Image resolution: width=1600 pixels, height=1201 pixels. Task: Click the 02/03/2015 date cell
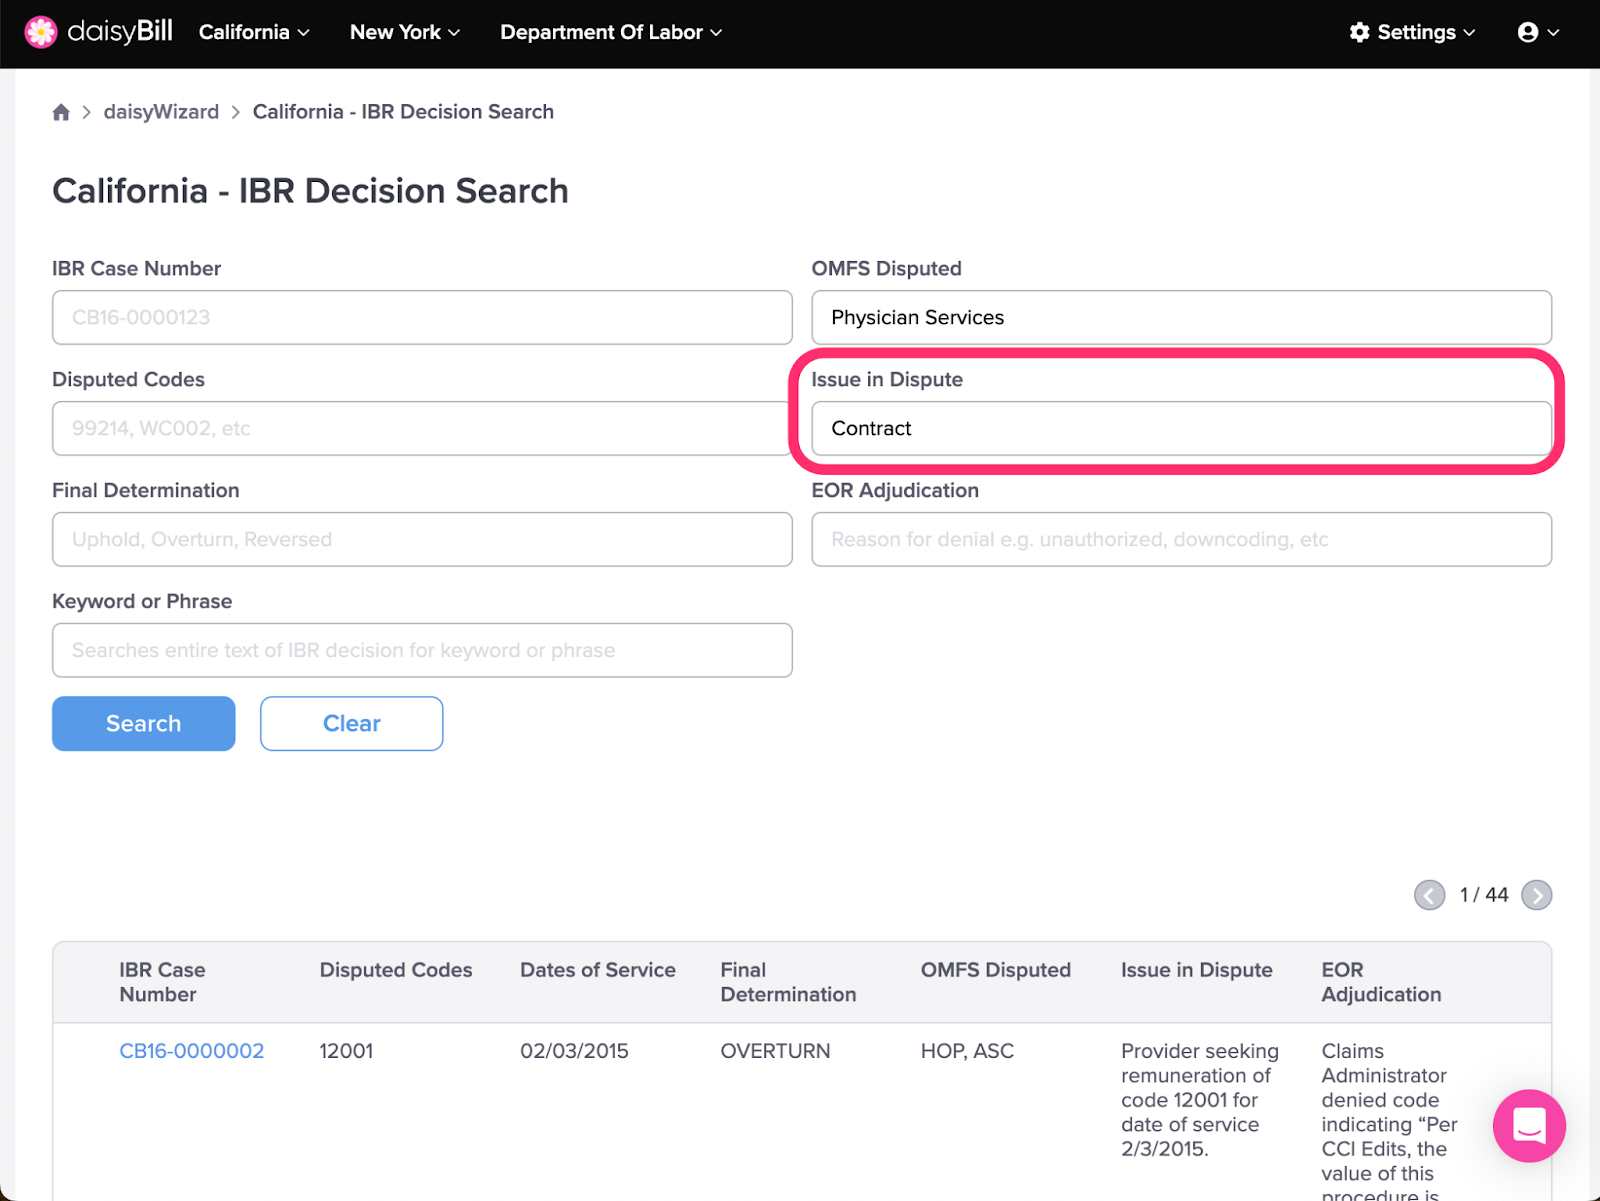574,1051
